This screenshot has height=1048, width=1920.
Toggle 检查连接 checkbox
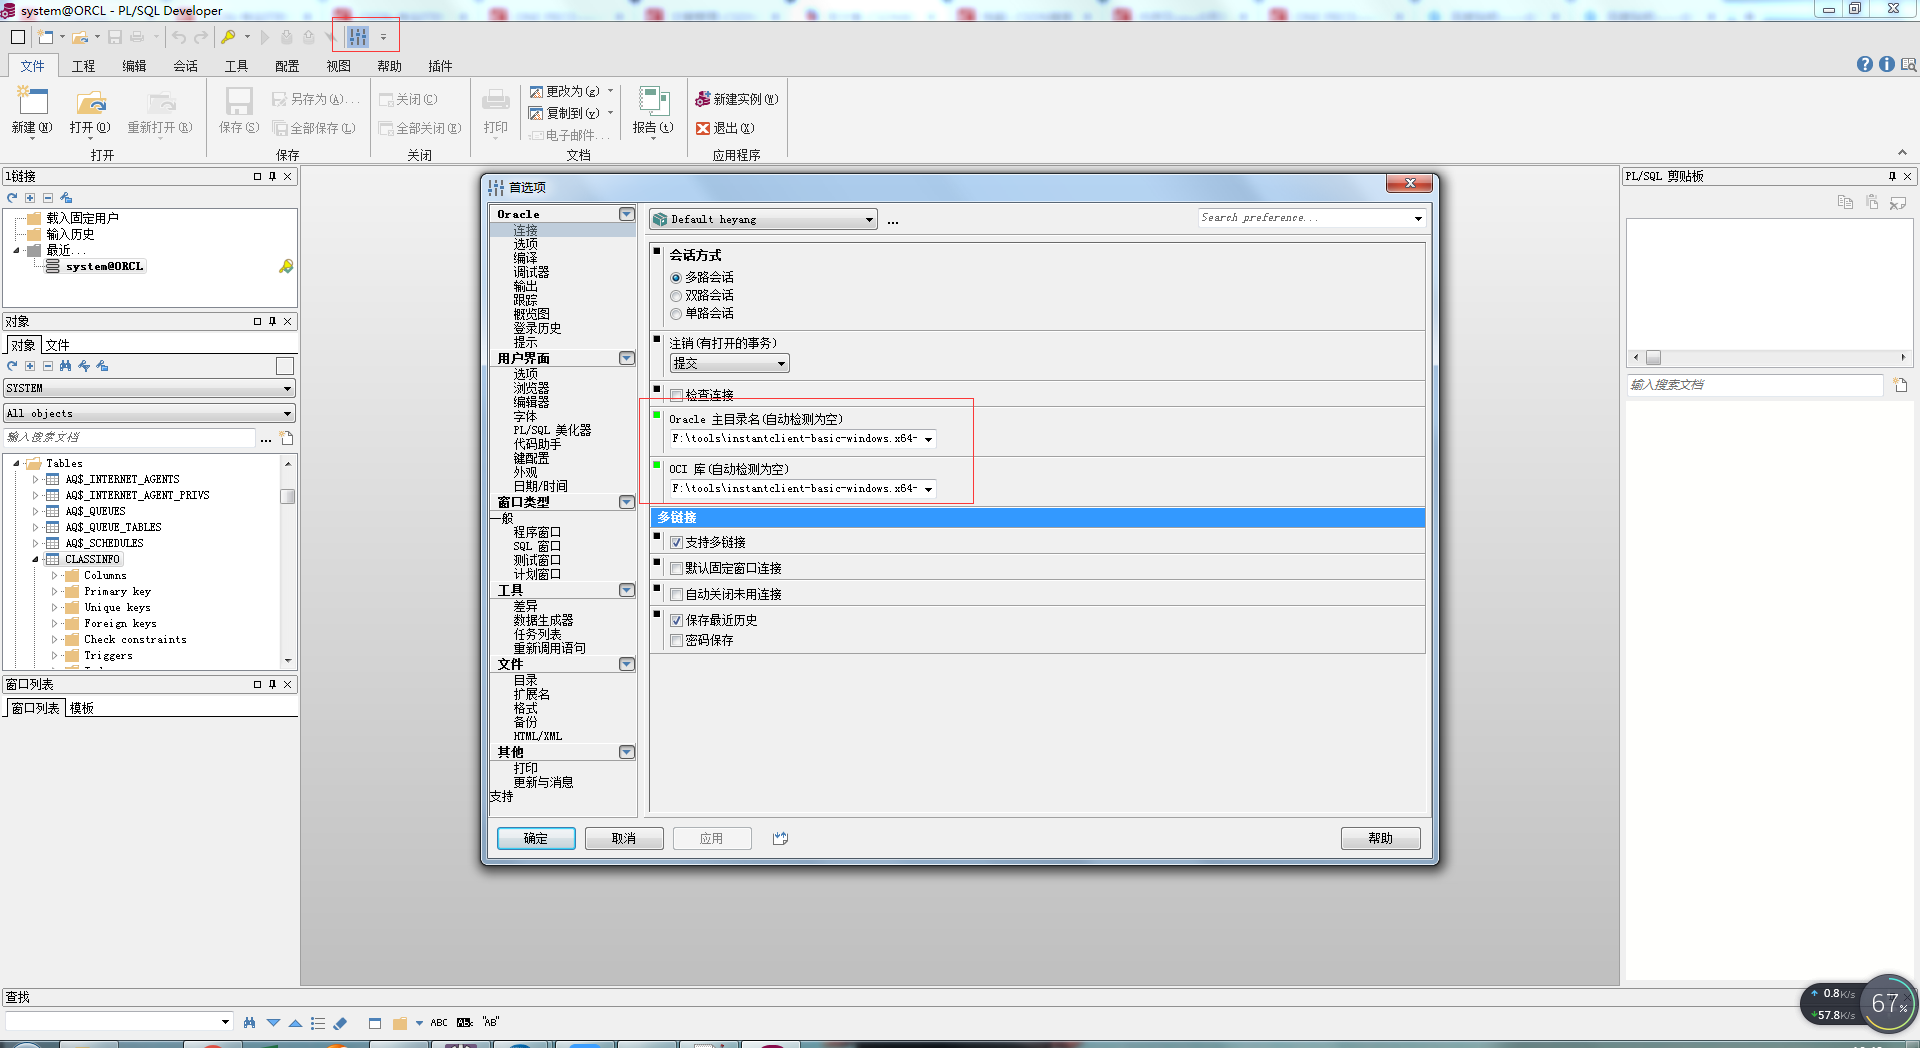coord(676,395)
